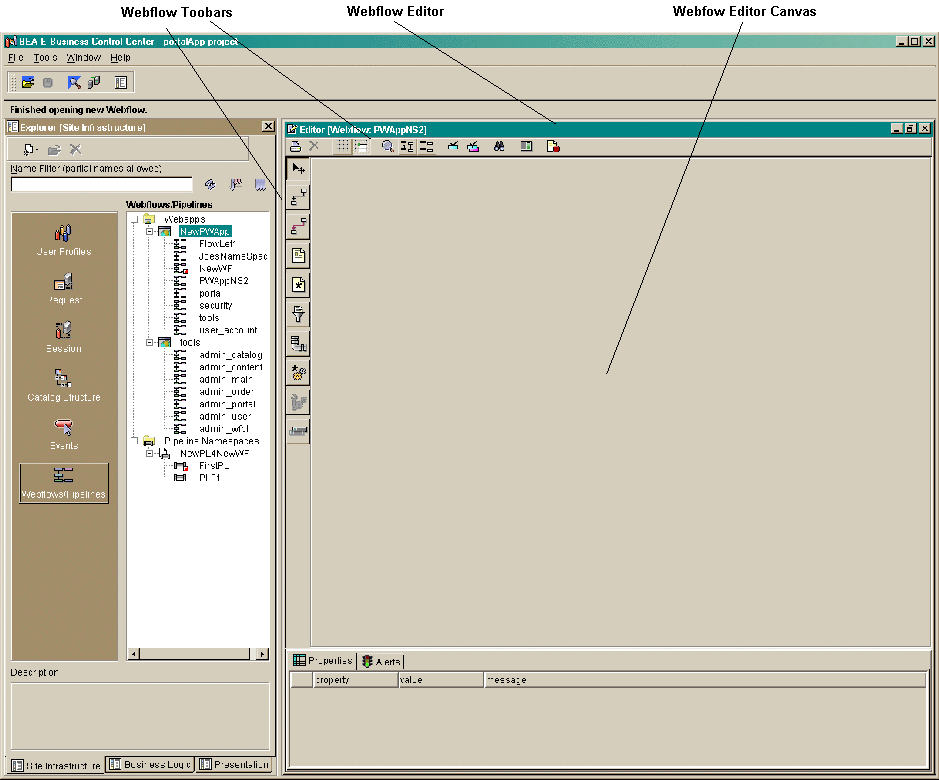Screen dimensions: 939x780
Task: Open Catalog Structure in Explorer sidebar
Action: pyautogui.click(x=63, y=386)
